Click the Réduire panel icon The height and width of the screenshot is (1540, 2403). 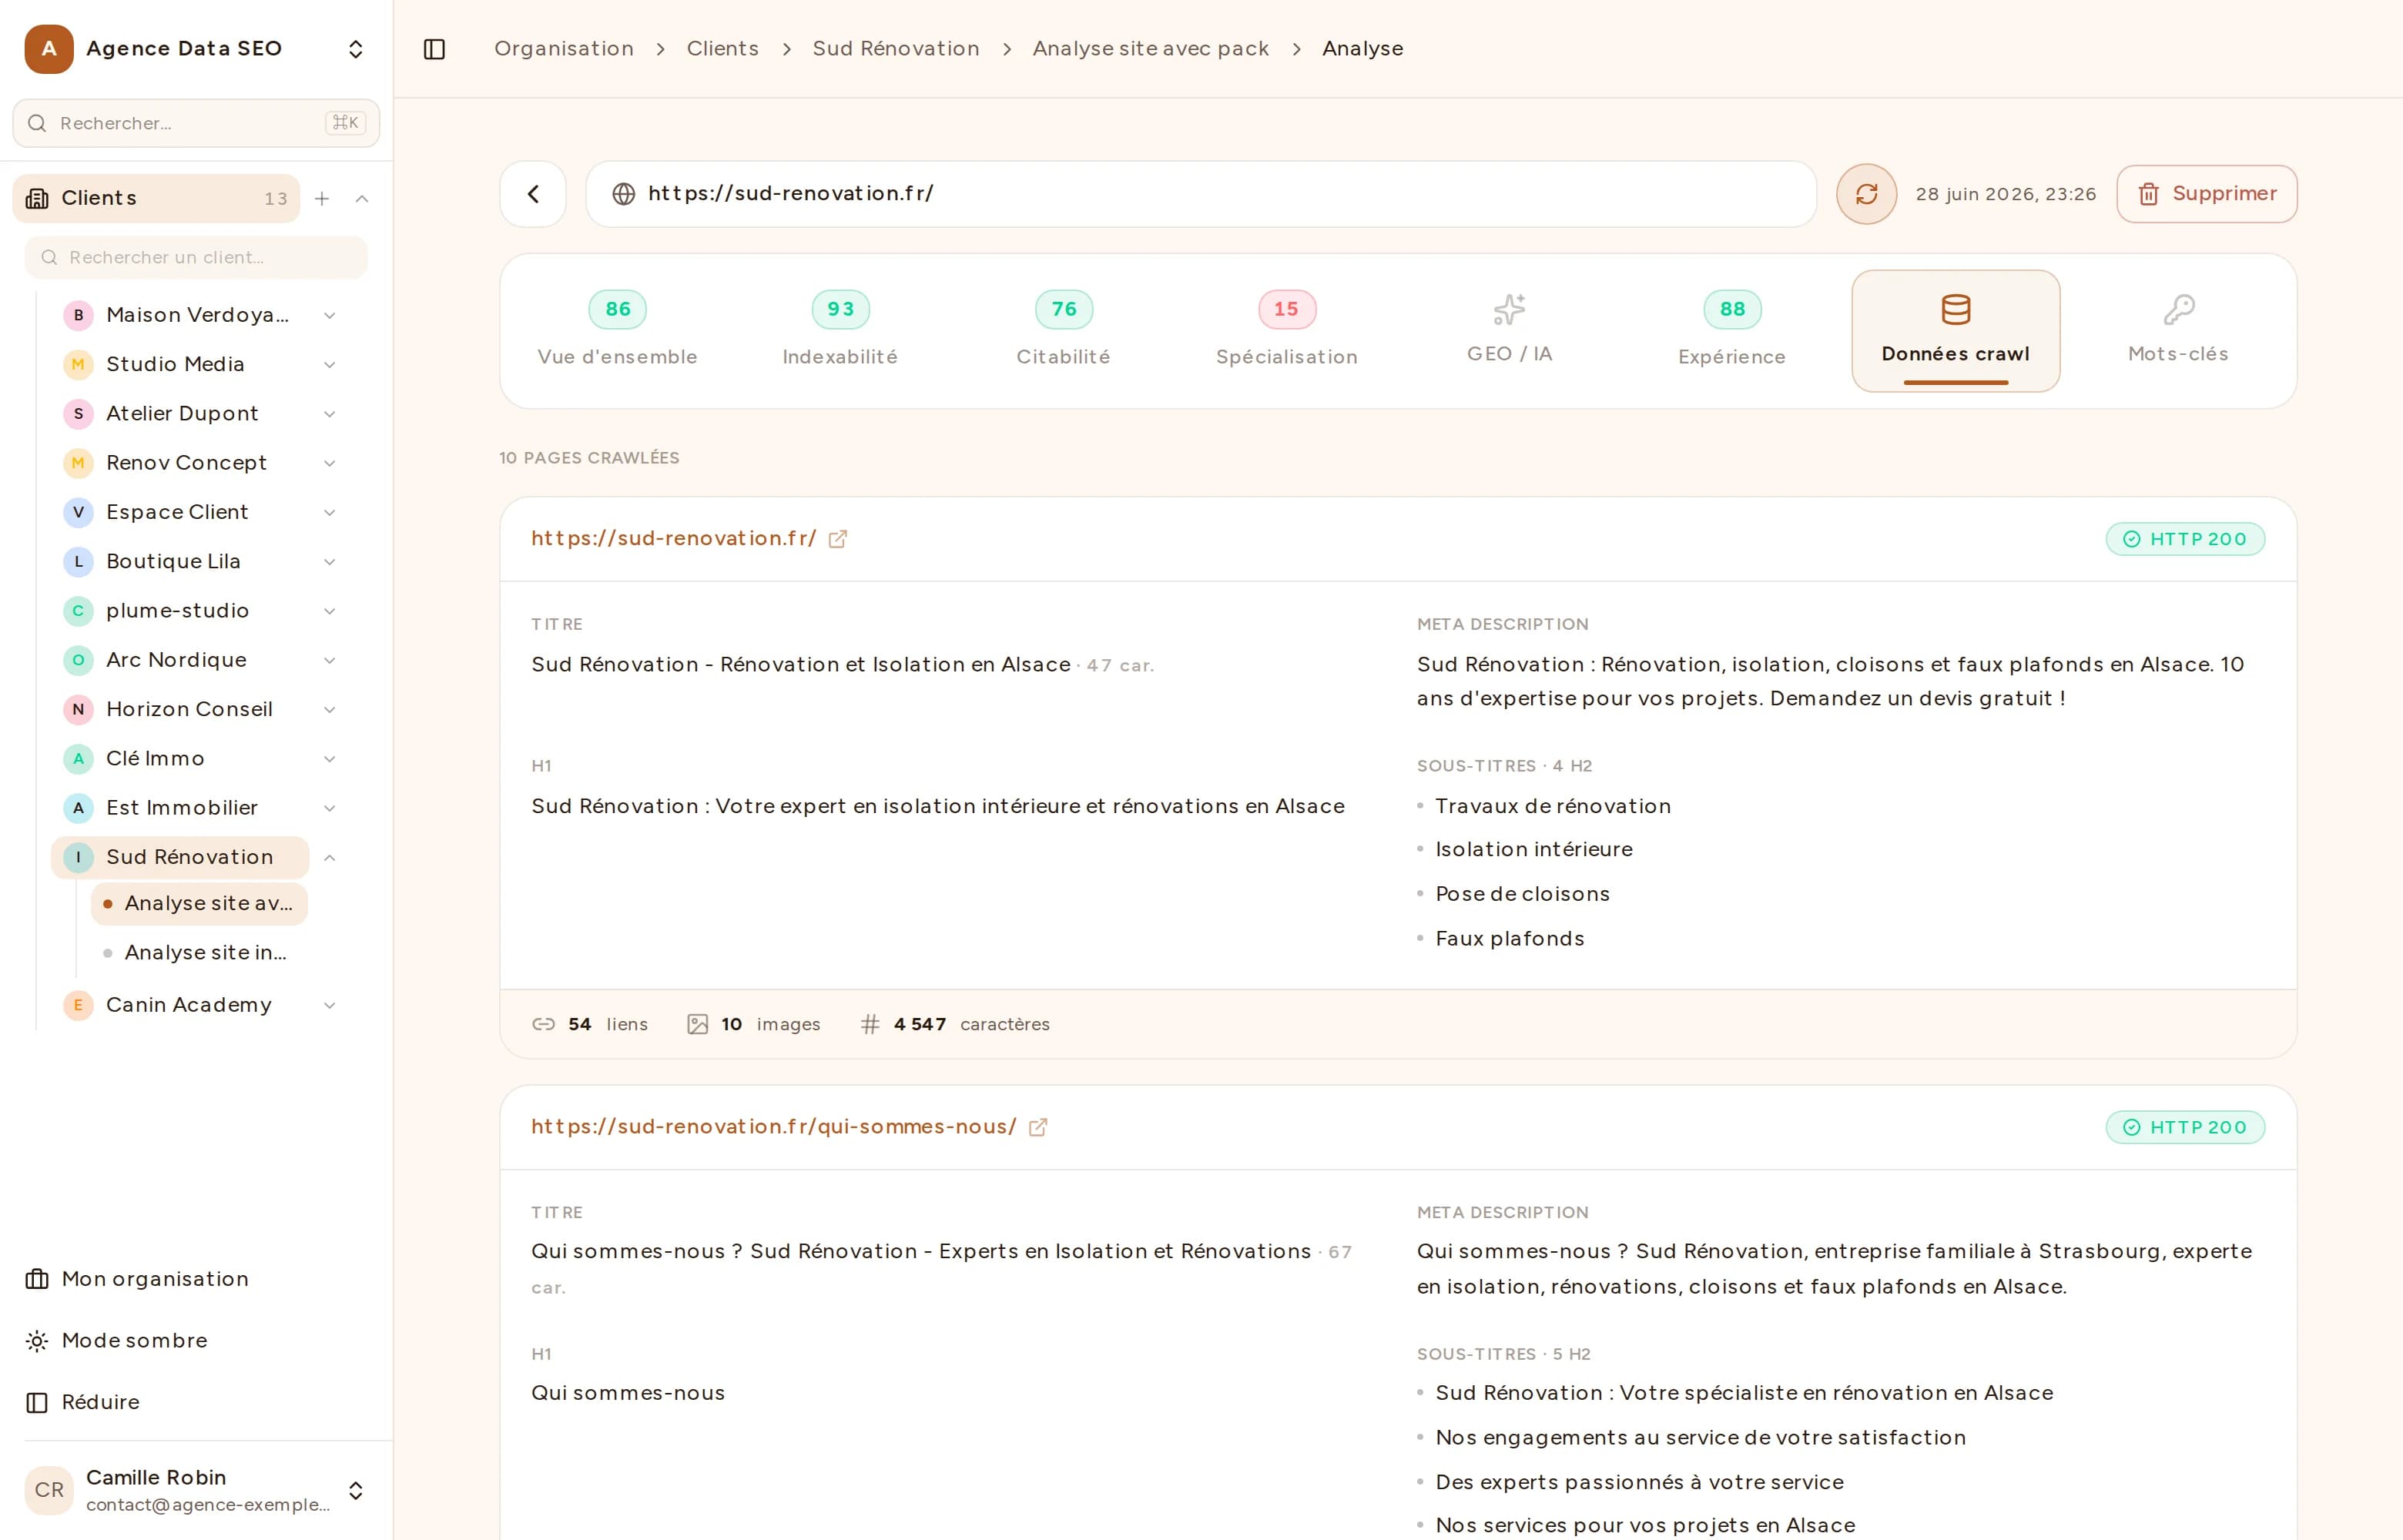(37, 1402)
